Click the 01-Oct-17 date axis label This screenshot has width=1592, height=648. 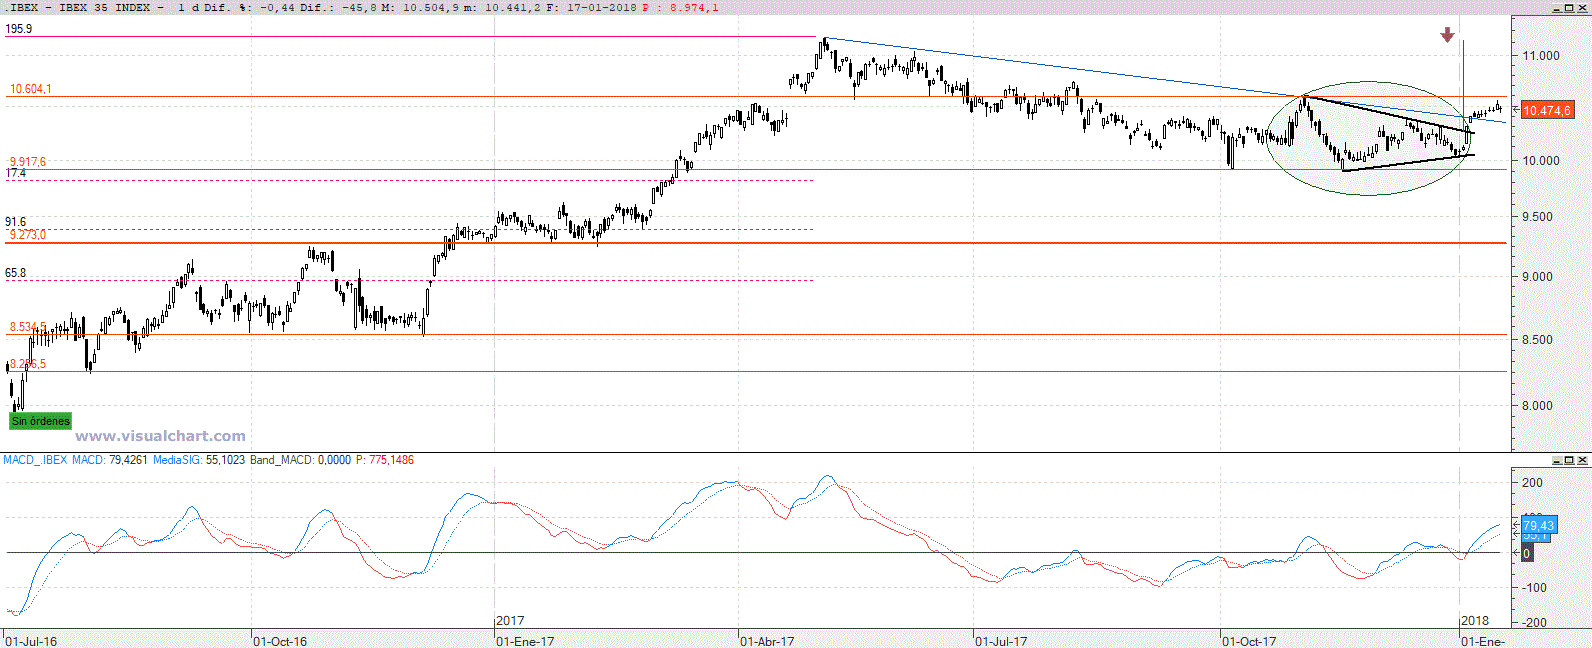[x=1250, y=641]
